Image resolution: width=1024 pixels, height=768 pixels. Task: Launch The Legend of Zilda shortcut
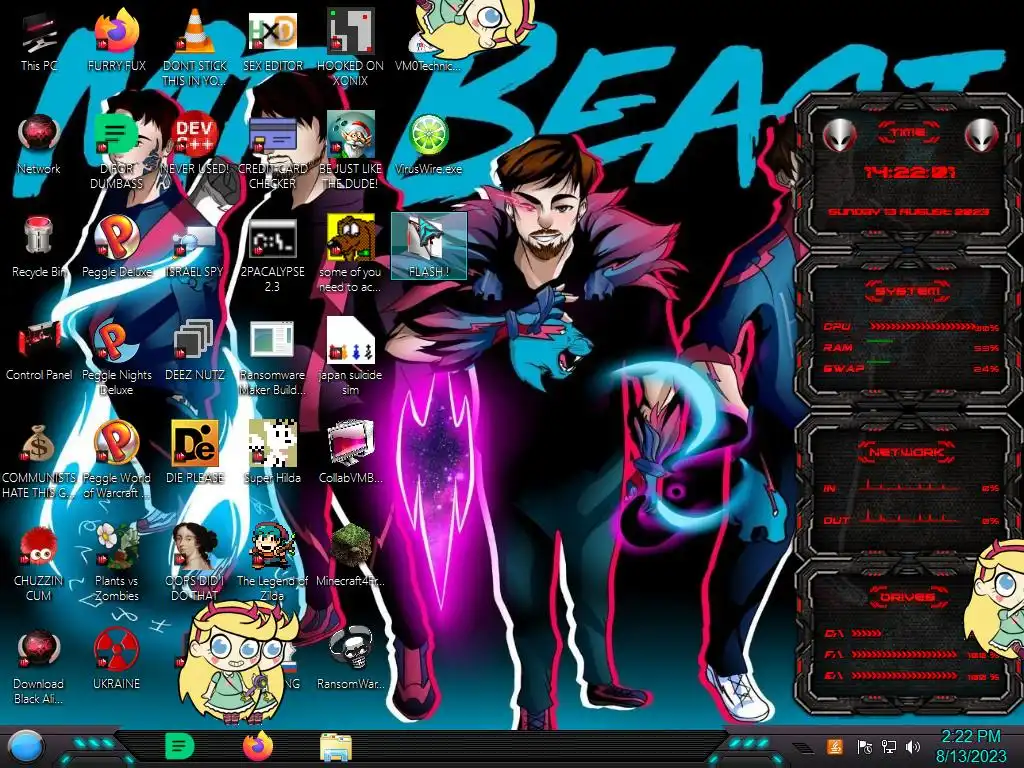coord(272,563)
